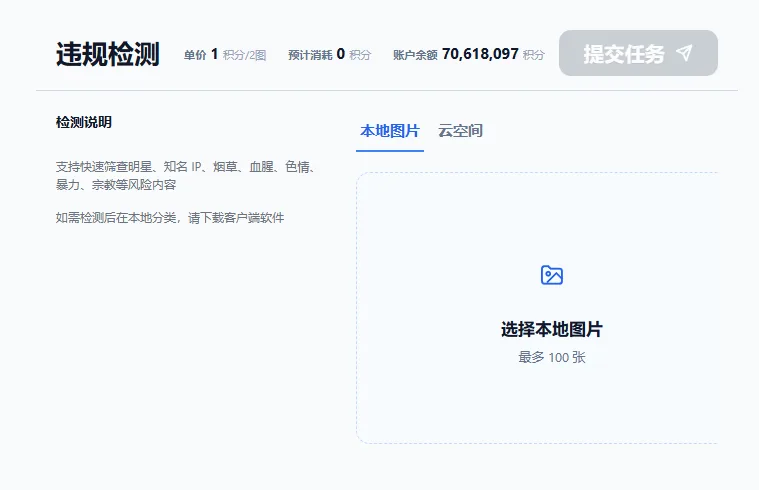
Task: Click the account balance number 70,618,097
Action: click(x=480, y=54)
